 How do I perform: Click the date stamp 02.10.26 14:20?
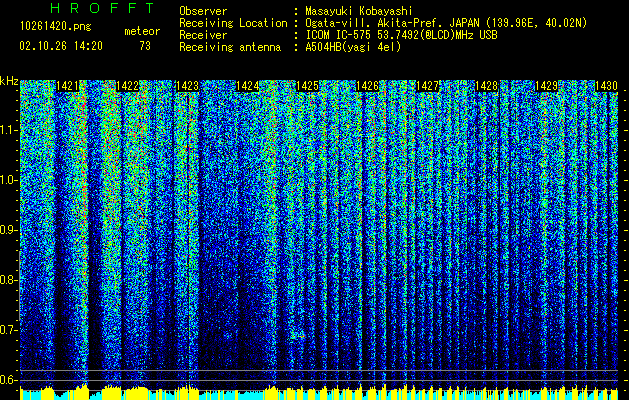(x=61, y=46)
